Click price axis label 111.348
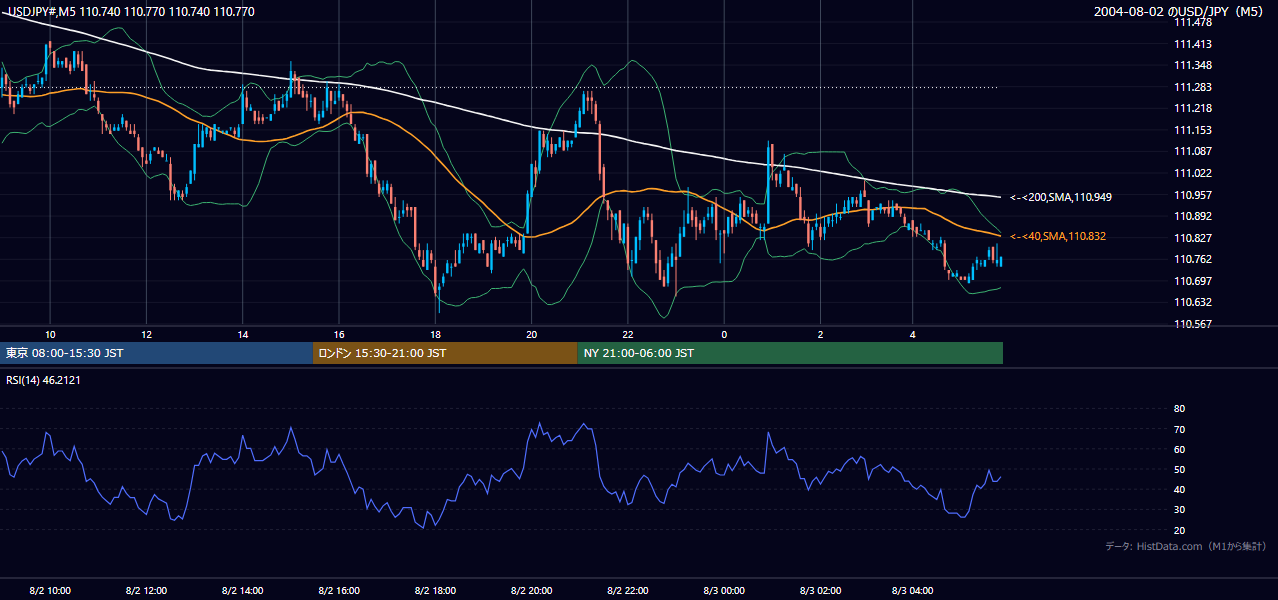The height and width of the screenshot is (600, 1278). point(1194,66)
